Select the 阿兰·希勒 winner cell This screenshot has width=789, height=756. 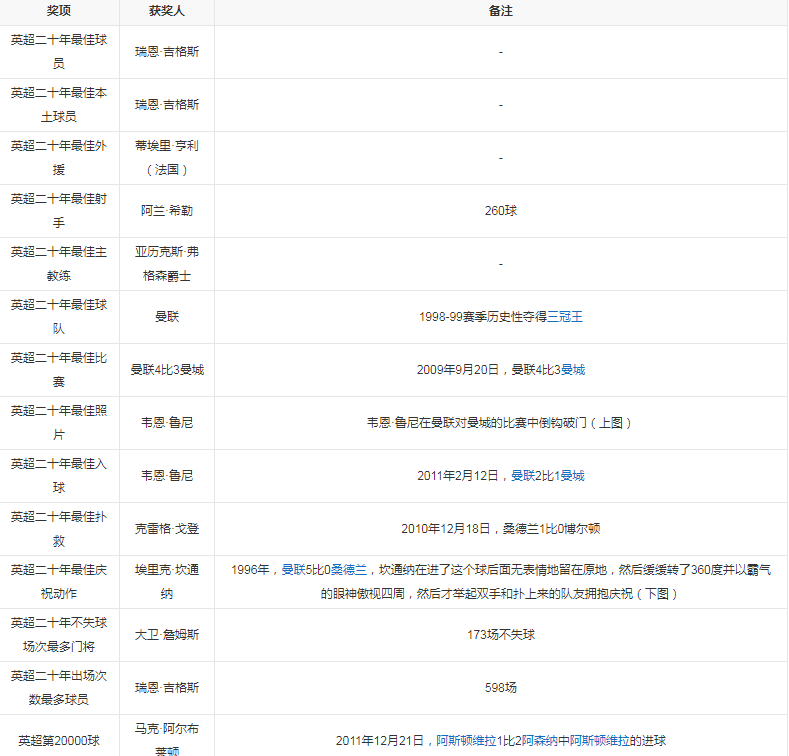pos(166,211)
